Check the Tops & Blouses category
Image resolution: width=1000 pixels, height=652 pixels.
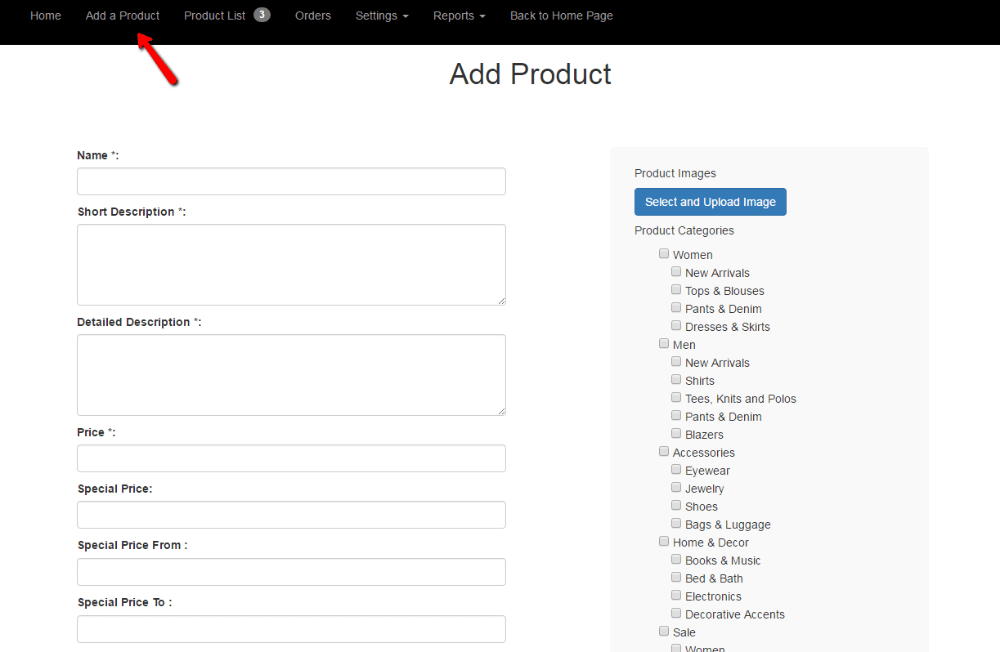676,291
